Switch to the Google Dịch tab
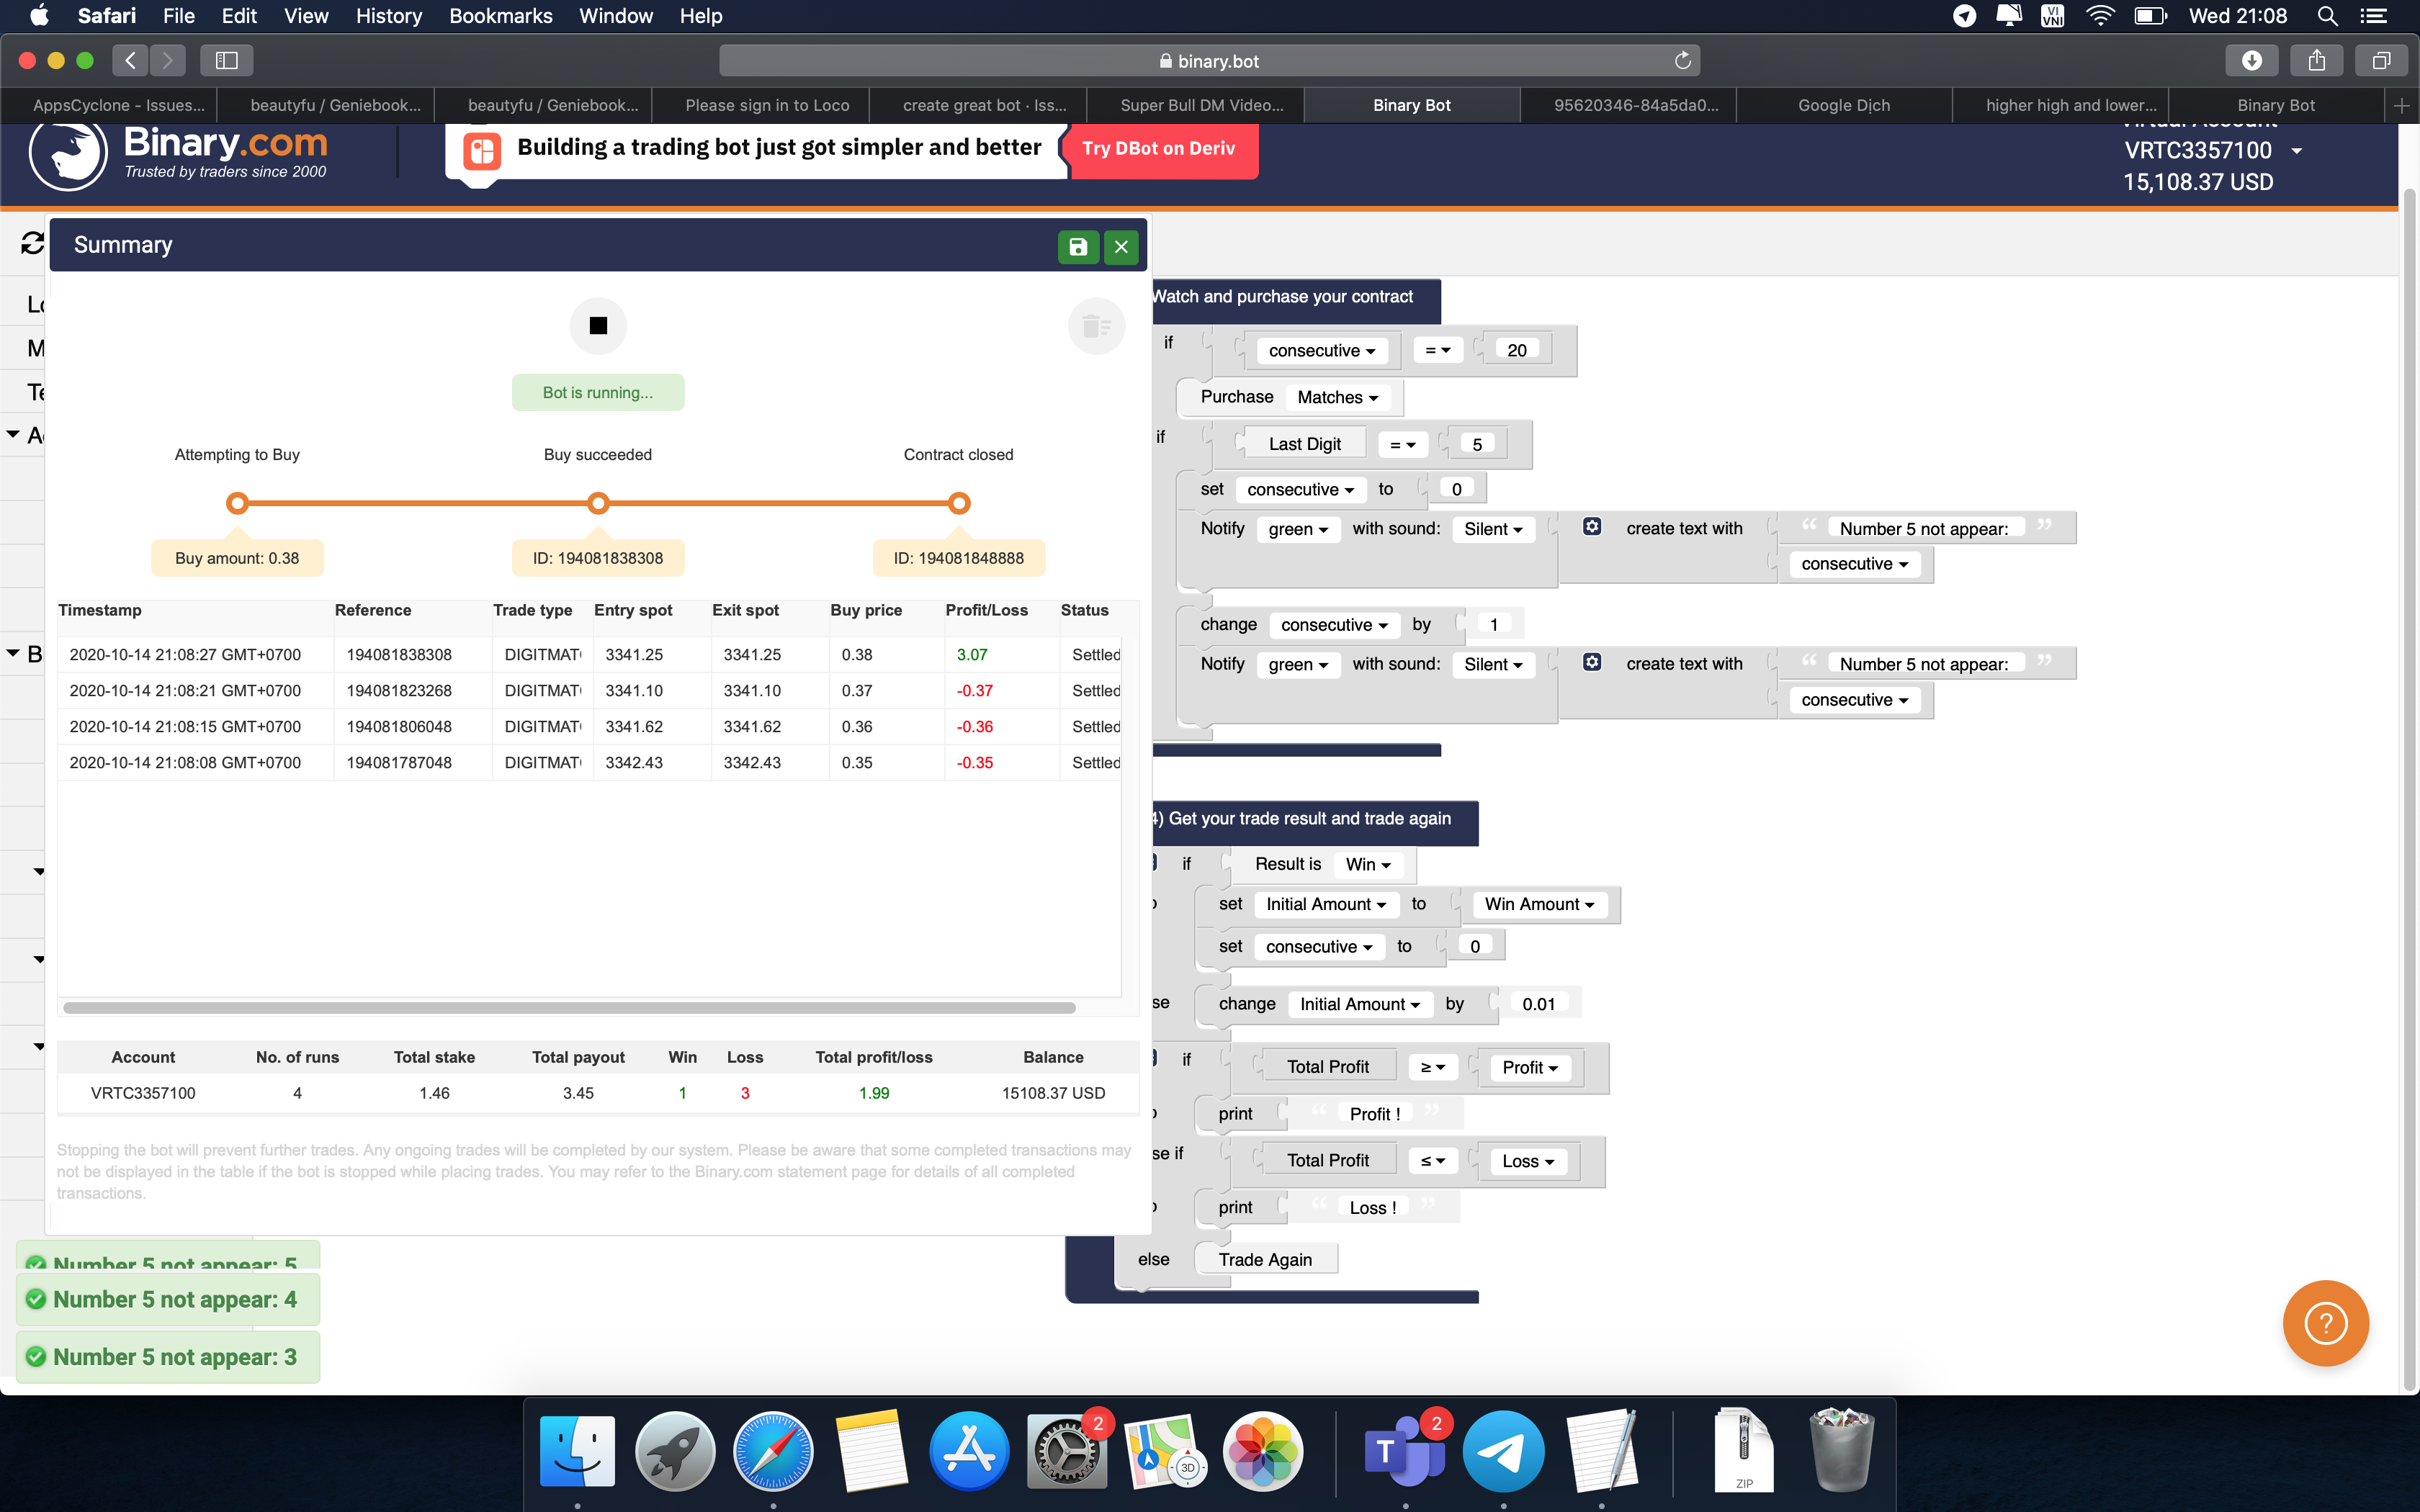2420x1512 pixels. coord(1843,105)
